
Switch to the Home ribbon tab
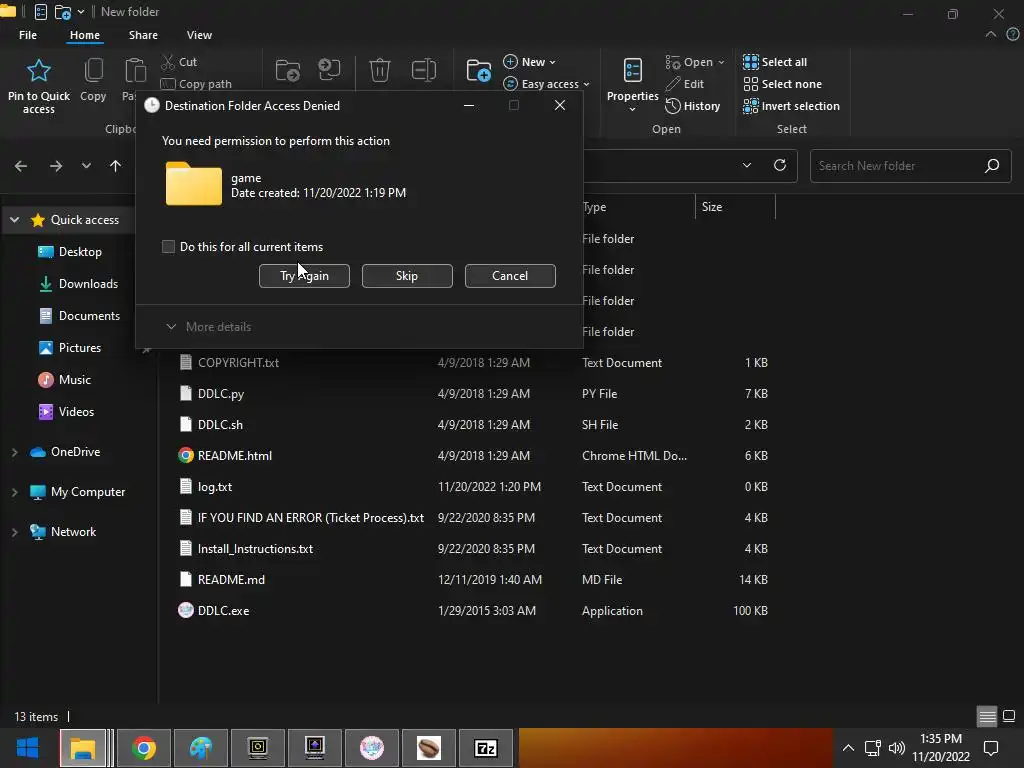click(85, 35)
